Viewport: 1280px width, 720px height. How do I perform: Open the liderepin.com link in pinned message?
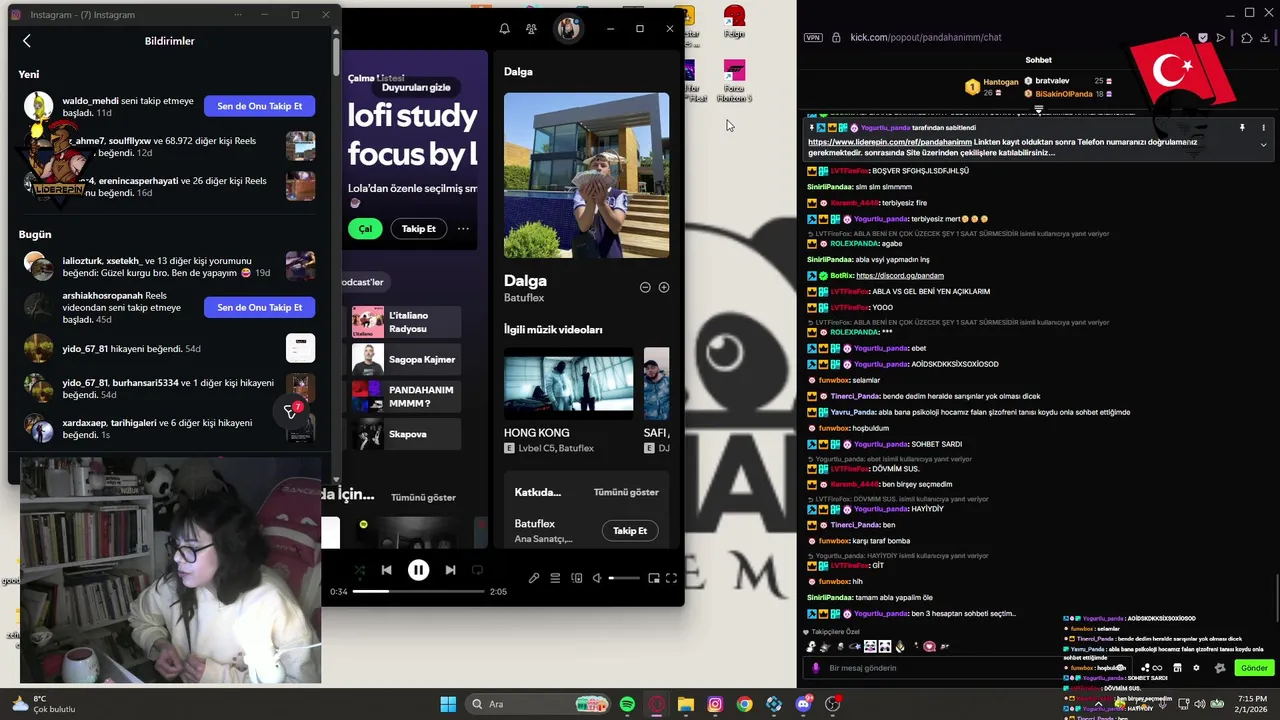pyautogui.click(x=890, y=142)
